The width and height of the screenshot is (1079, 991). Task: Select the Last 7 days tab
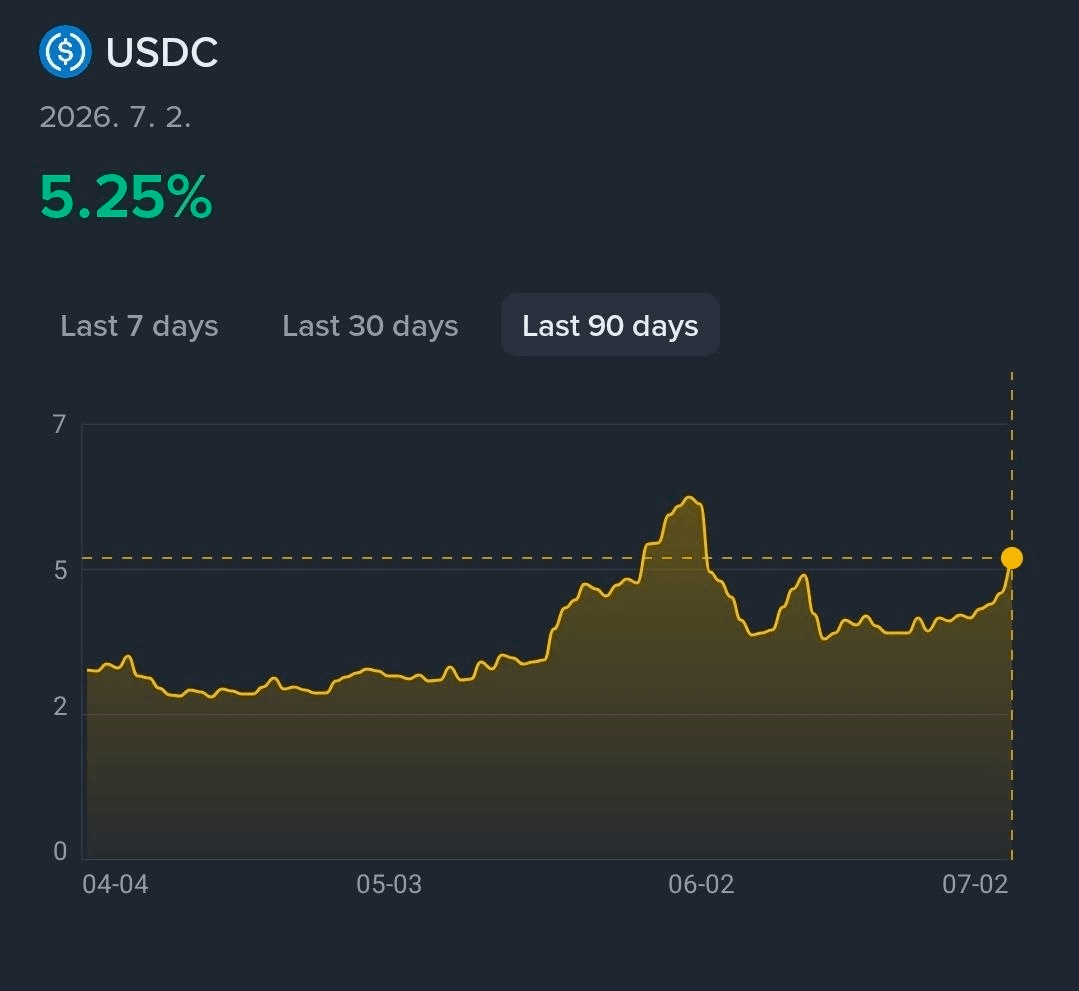point(140,326)
